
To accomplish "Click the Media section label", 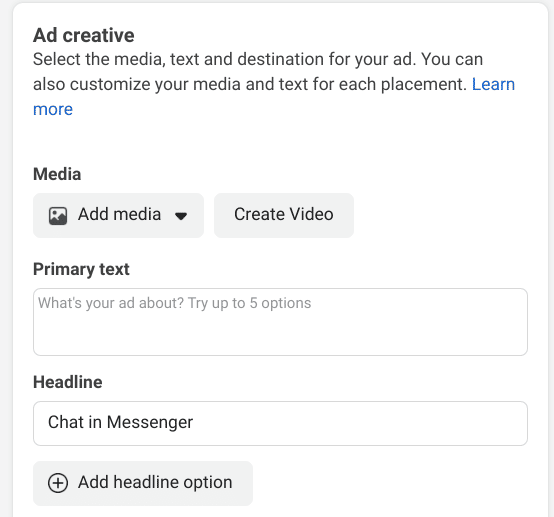I will pos(57,174).
